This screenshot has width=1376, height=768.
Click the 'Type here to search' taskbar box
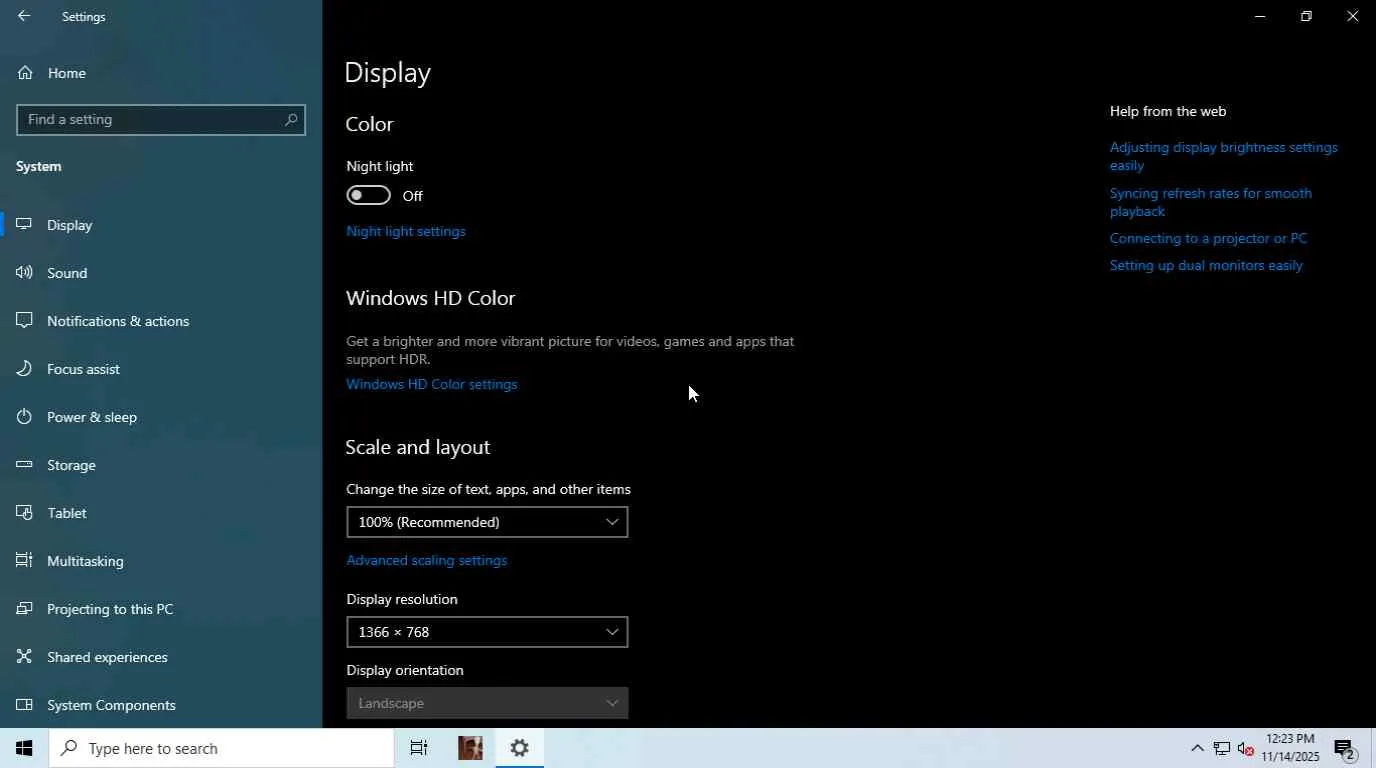pyautogui.click(x=222, y=748)
